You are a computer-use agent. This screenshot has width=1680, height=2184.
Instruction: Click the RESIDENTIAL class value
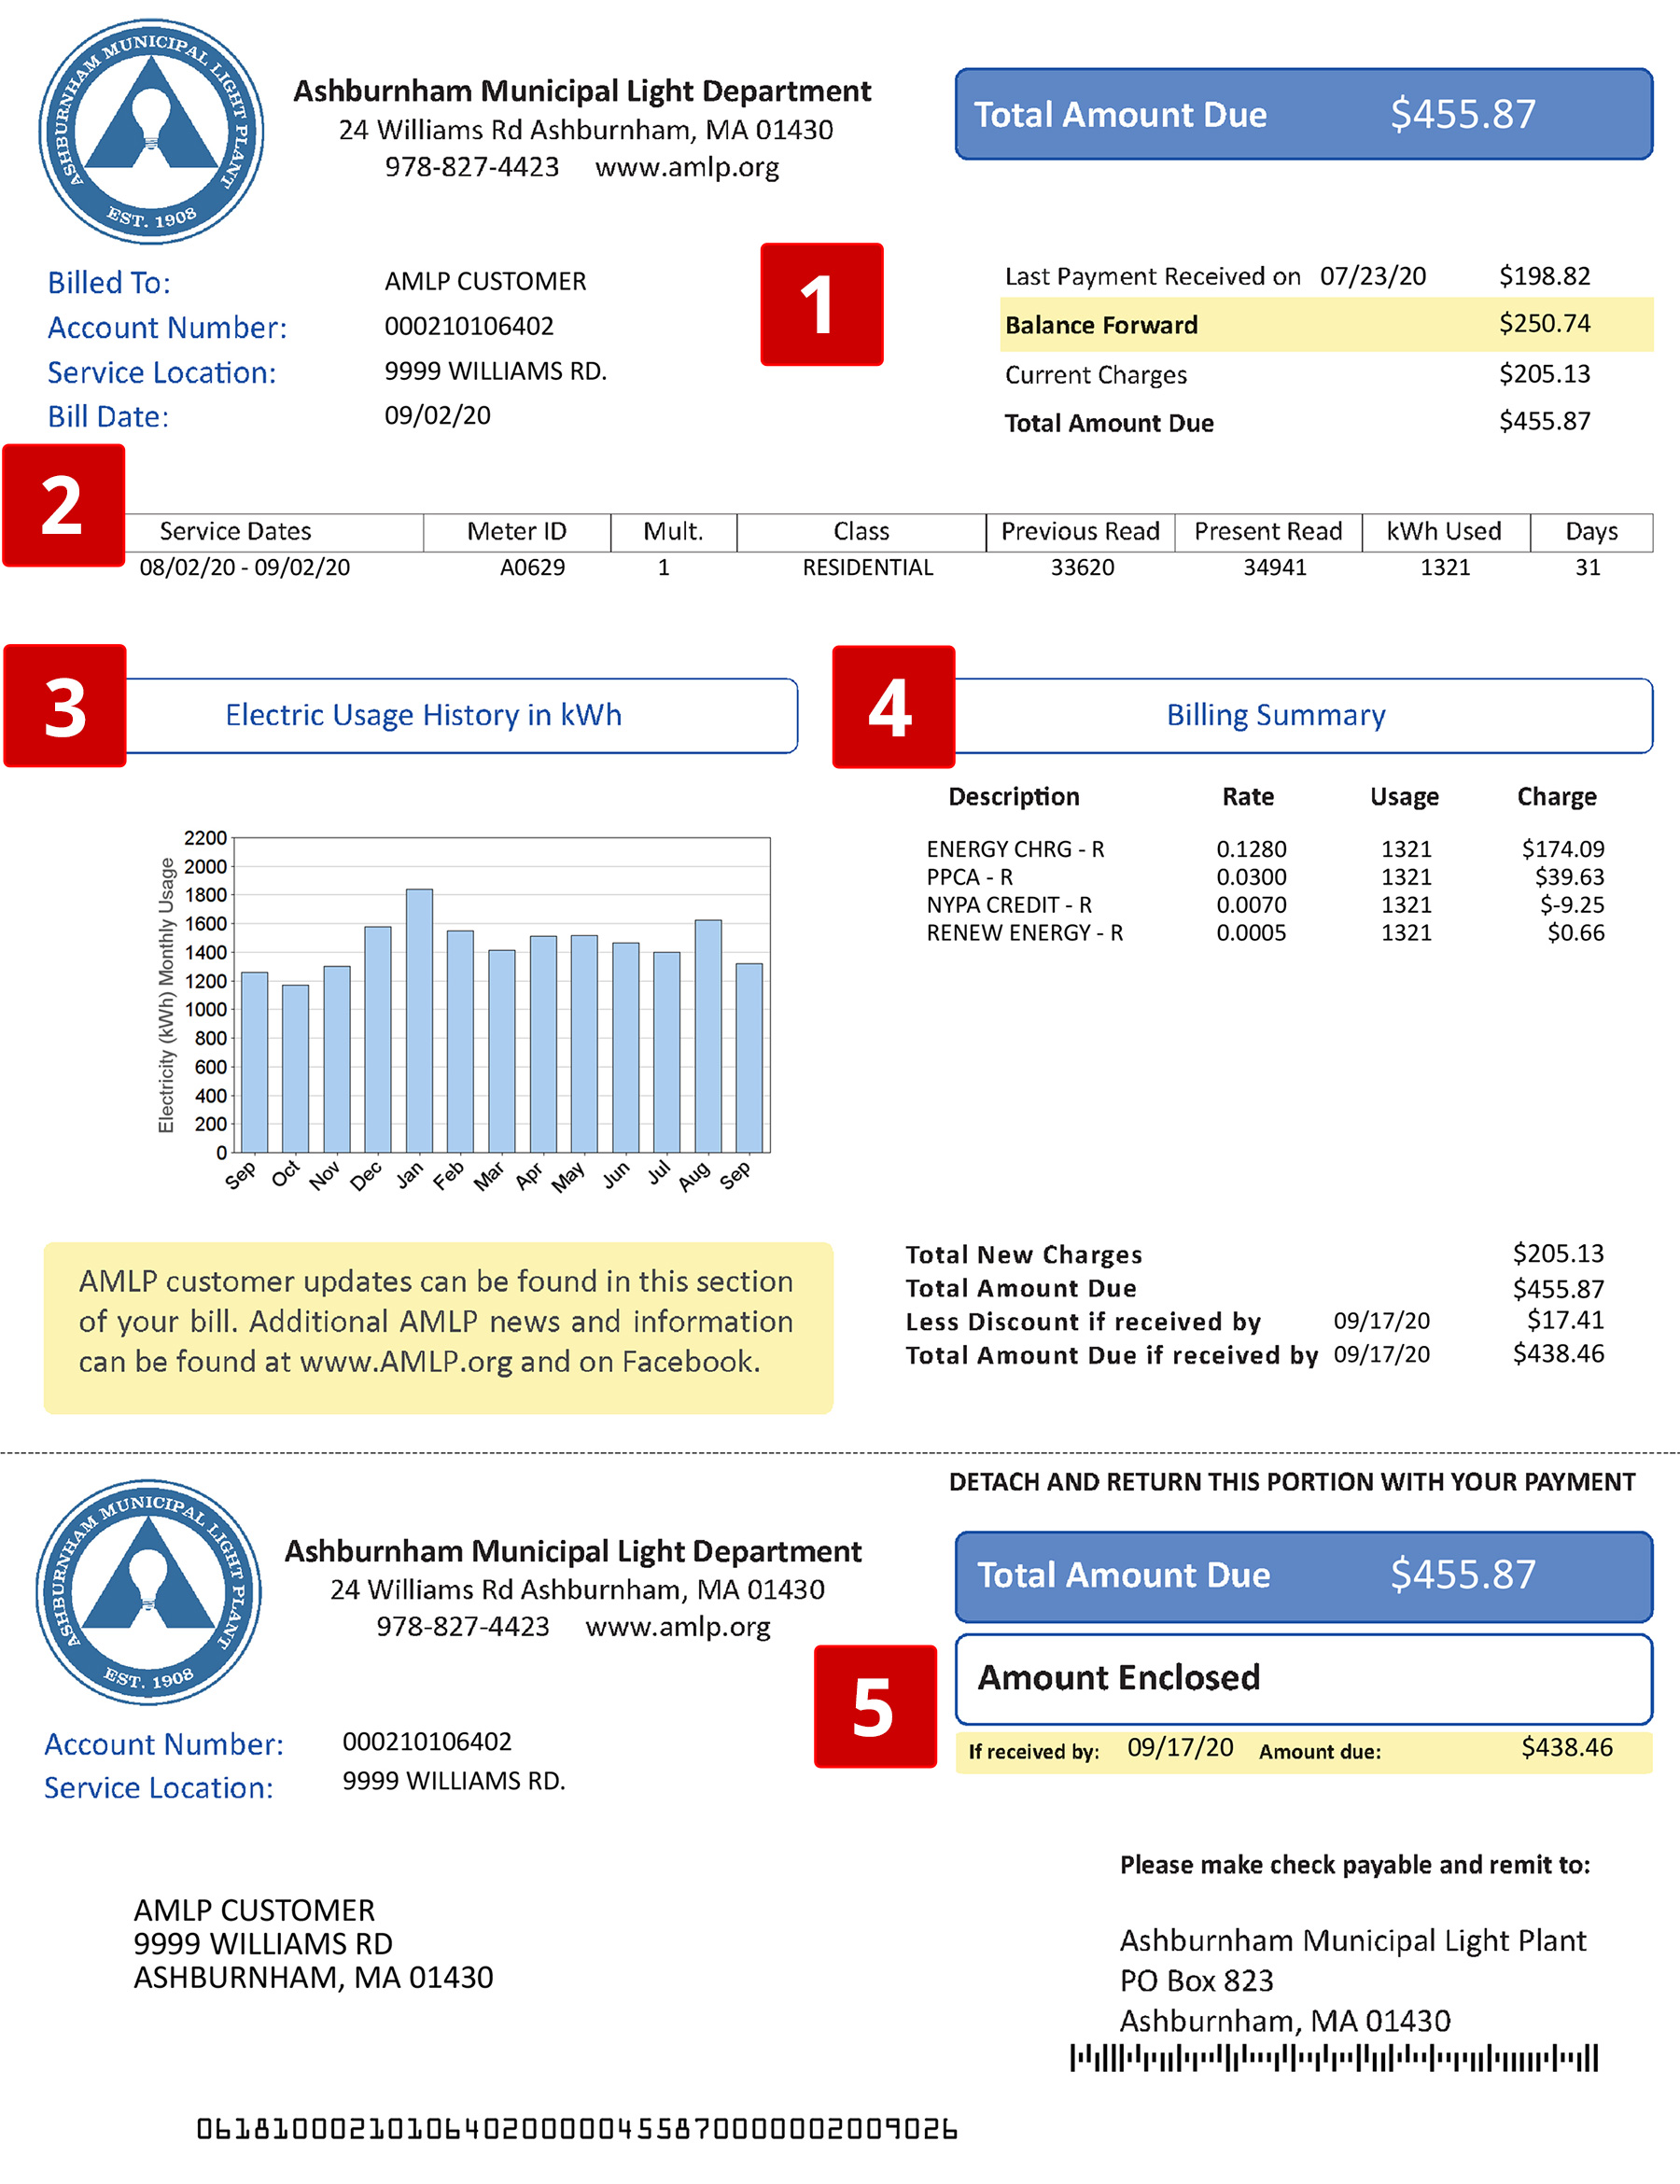pos(868,568)
